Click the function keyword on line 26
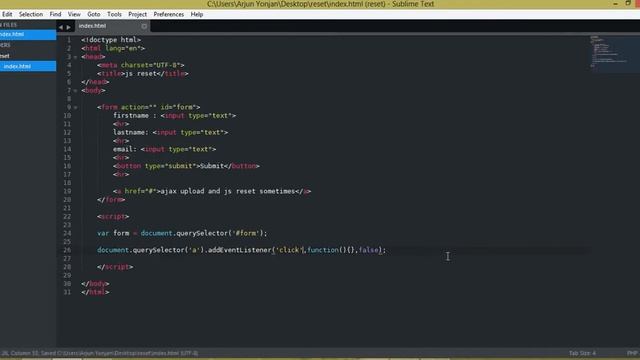This screenshot has height=360, width=640. pos(323,250)
